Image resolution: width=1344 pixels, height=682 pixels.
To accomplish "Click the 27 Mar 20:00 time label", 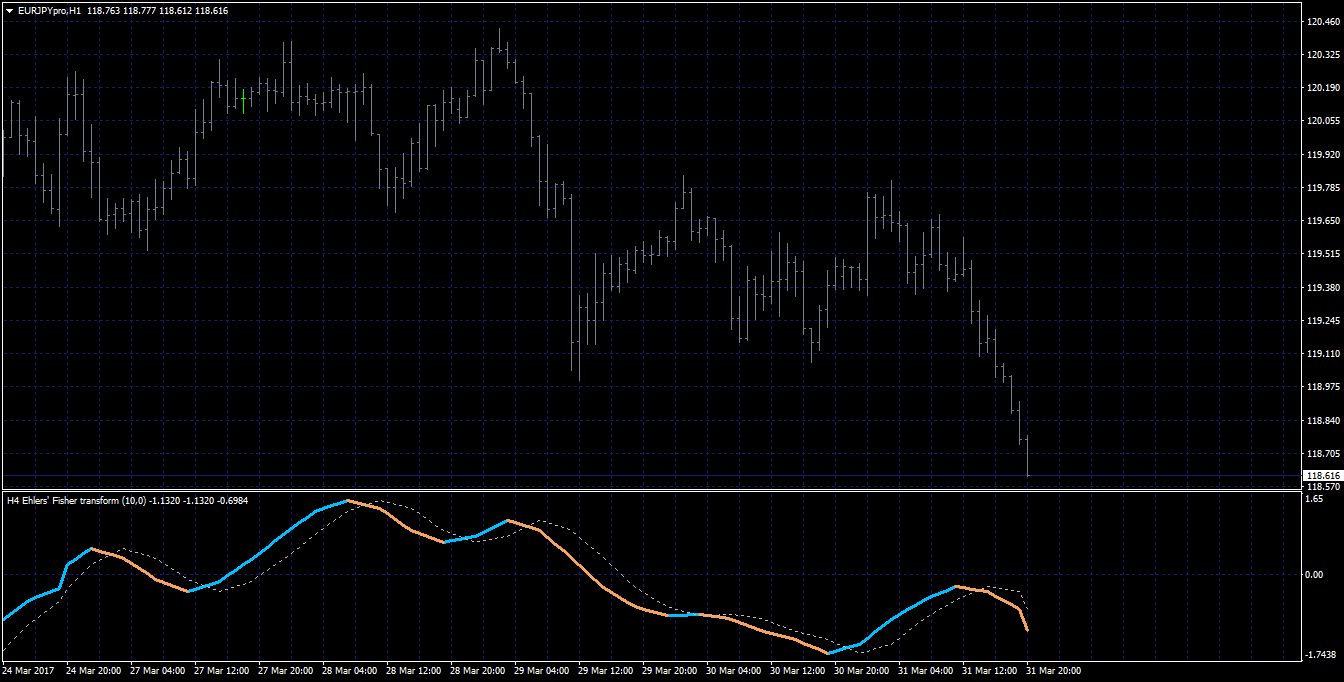I will pyautogui.click(x=286, y=671).
